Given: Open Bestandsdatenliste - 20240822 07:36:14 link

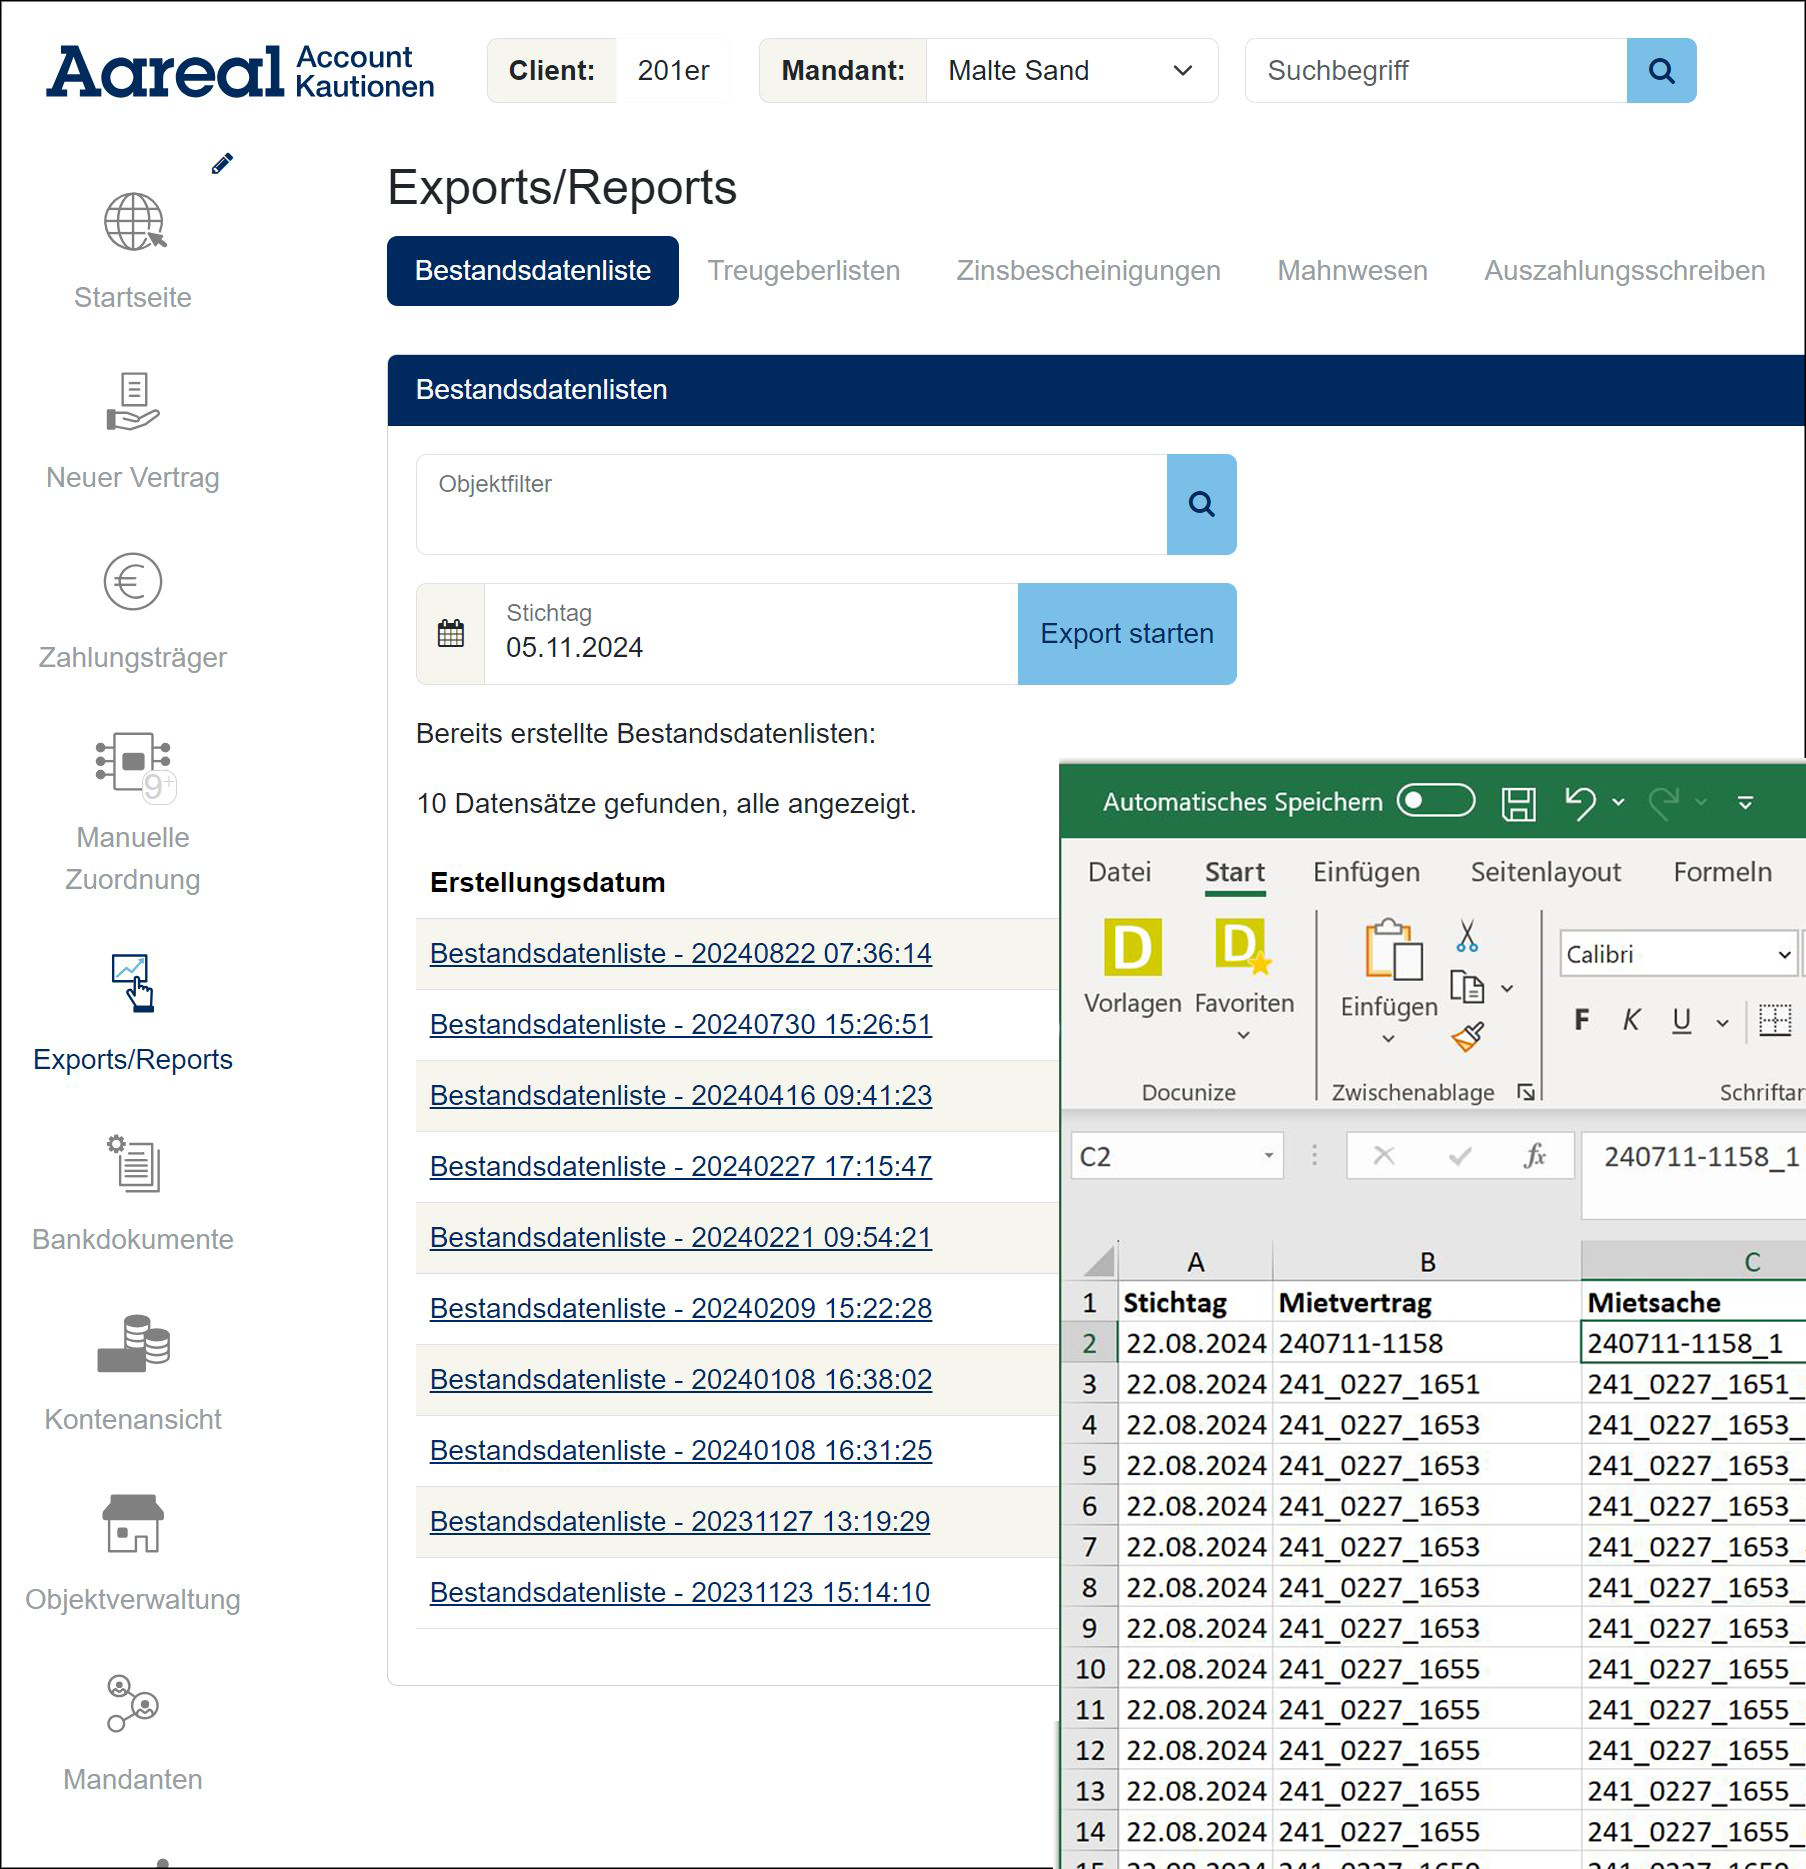Looking at the screenshot, I should point(680,954).
